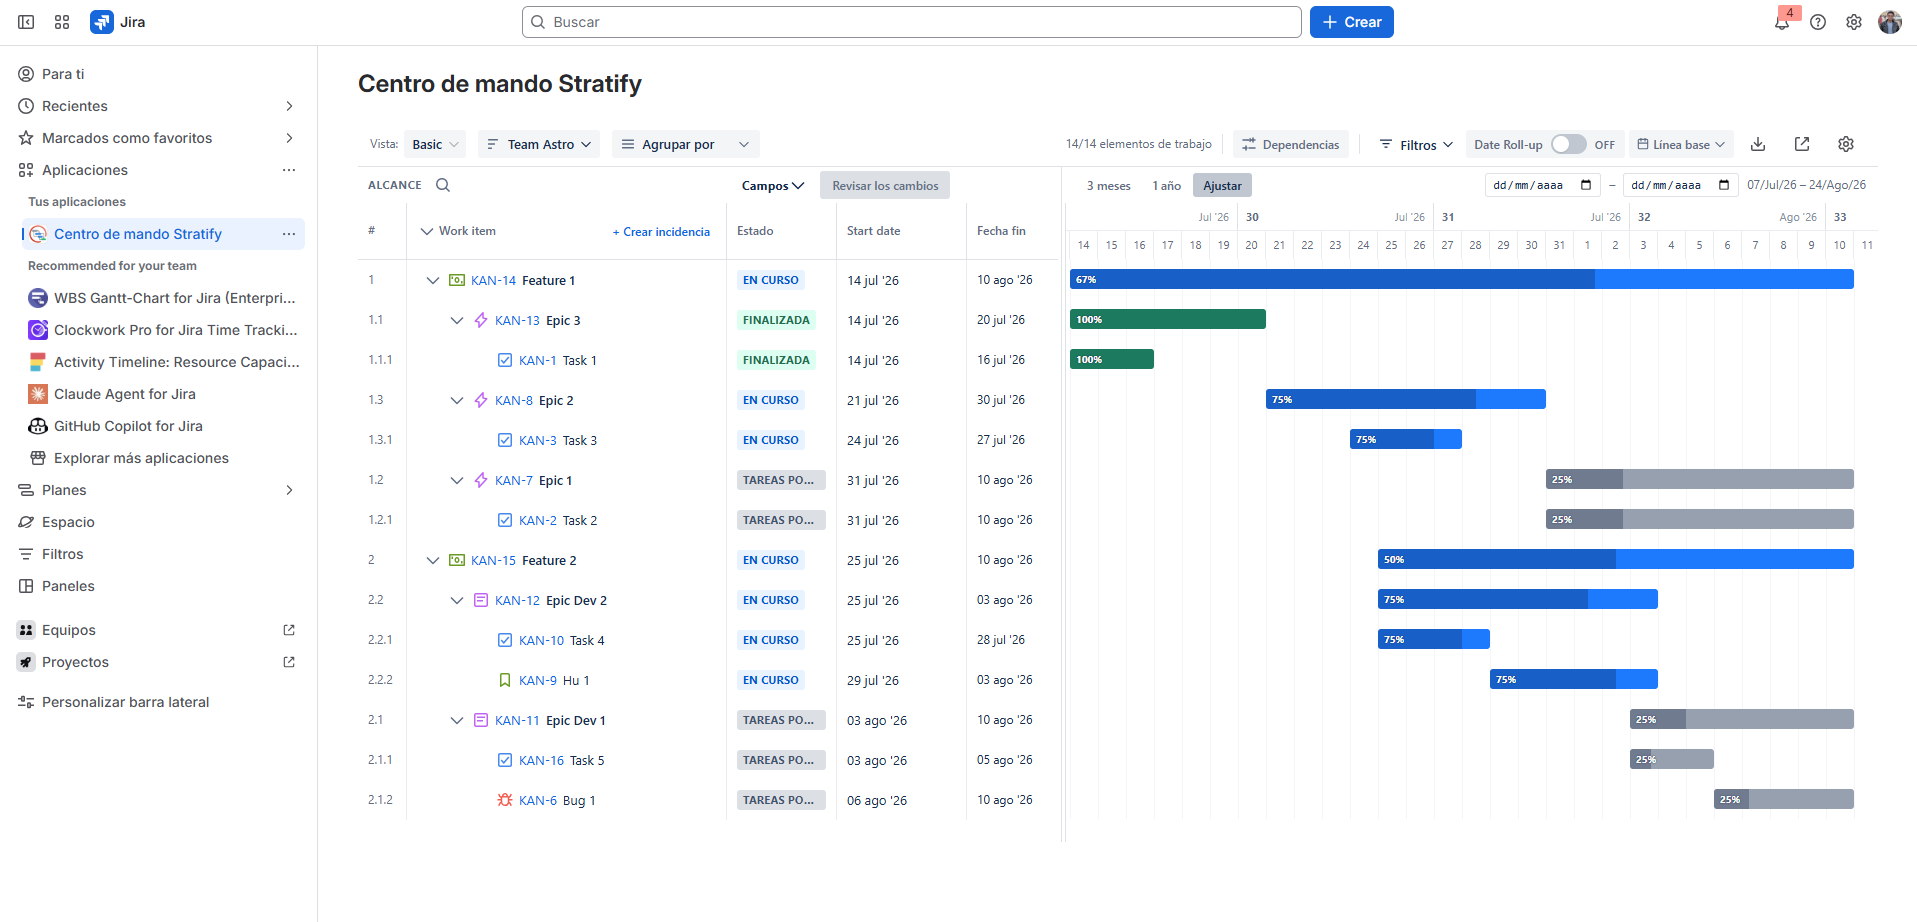
Task: Click Revisar los cambios button
Action: click(x=885, y=186)
